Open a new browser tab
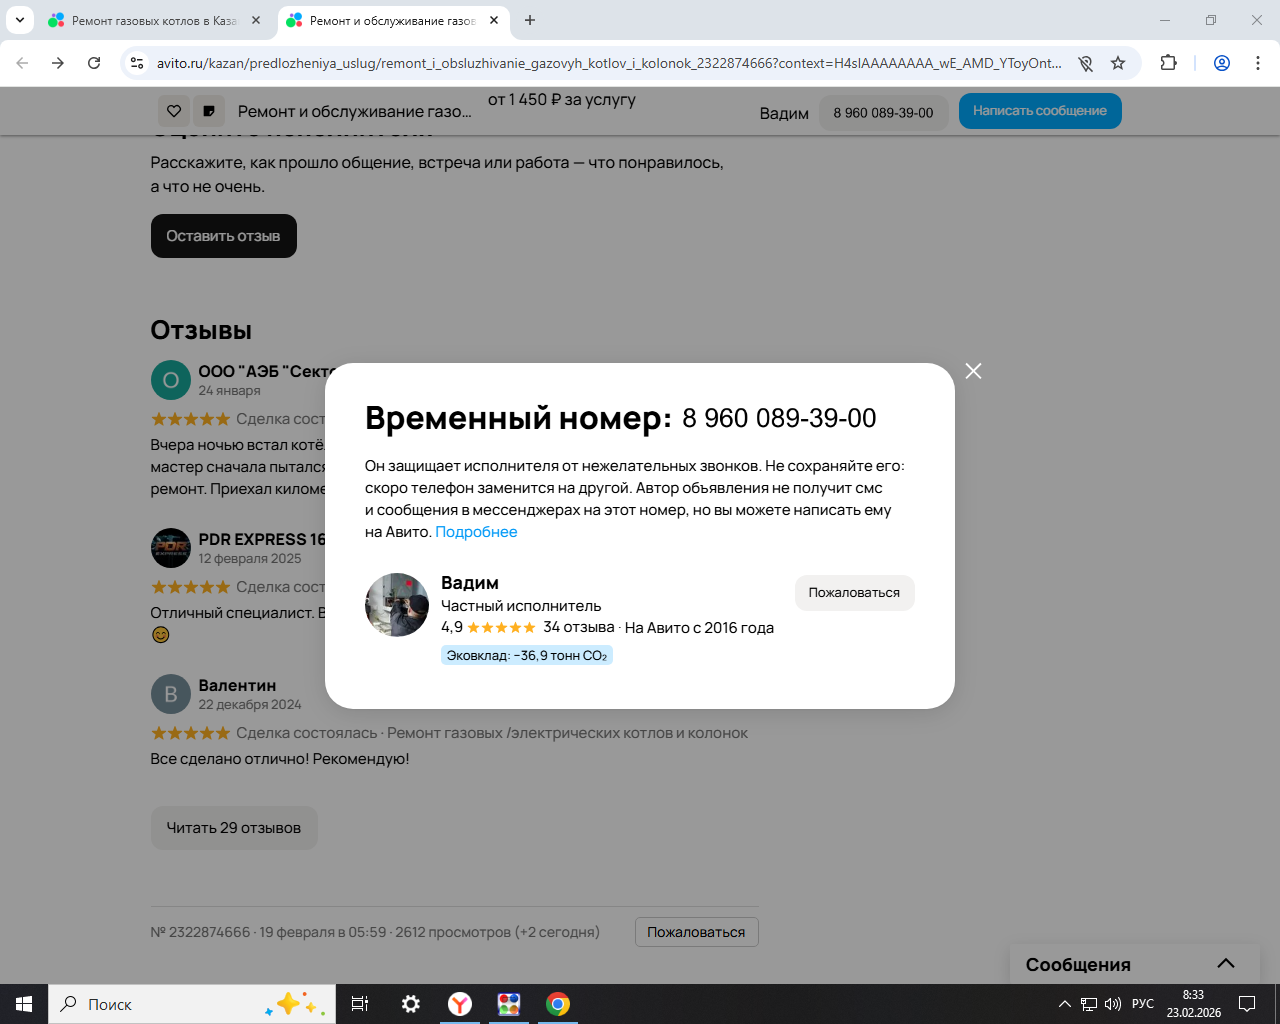The image size is (1280, 1024). click(x=530, y=20)
